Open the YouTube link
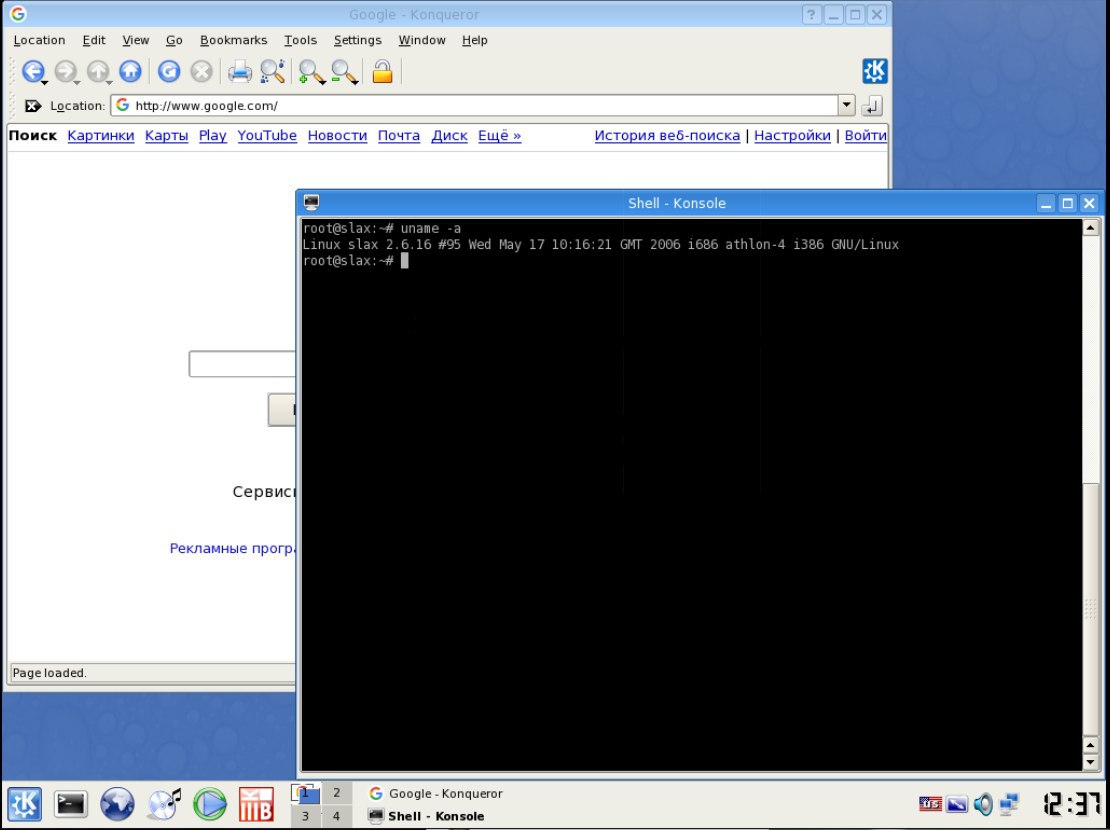 267,135
